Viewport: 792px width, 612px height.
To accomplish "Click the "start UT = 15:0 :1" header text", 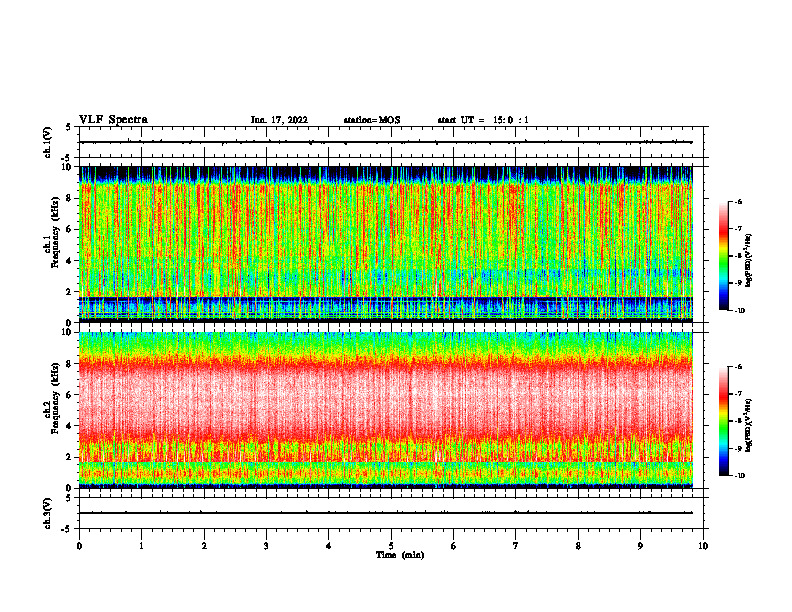I will click(483, 120).
